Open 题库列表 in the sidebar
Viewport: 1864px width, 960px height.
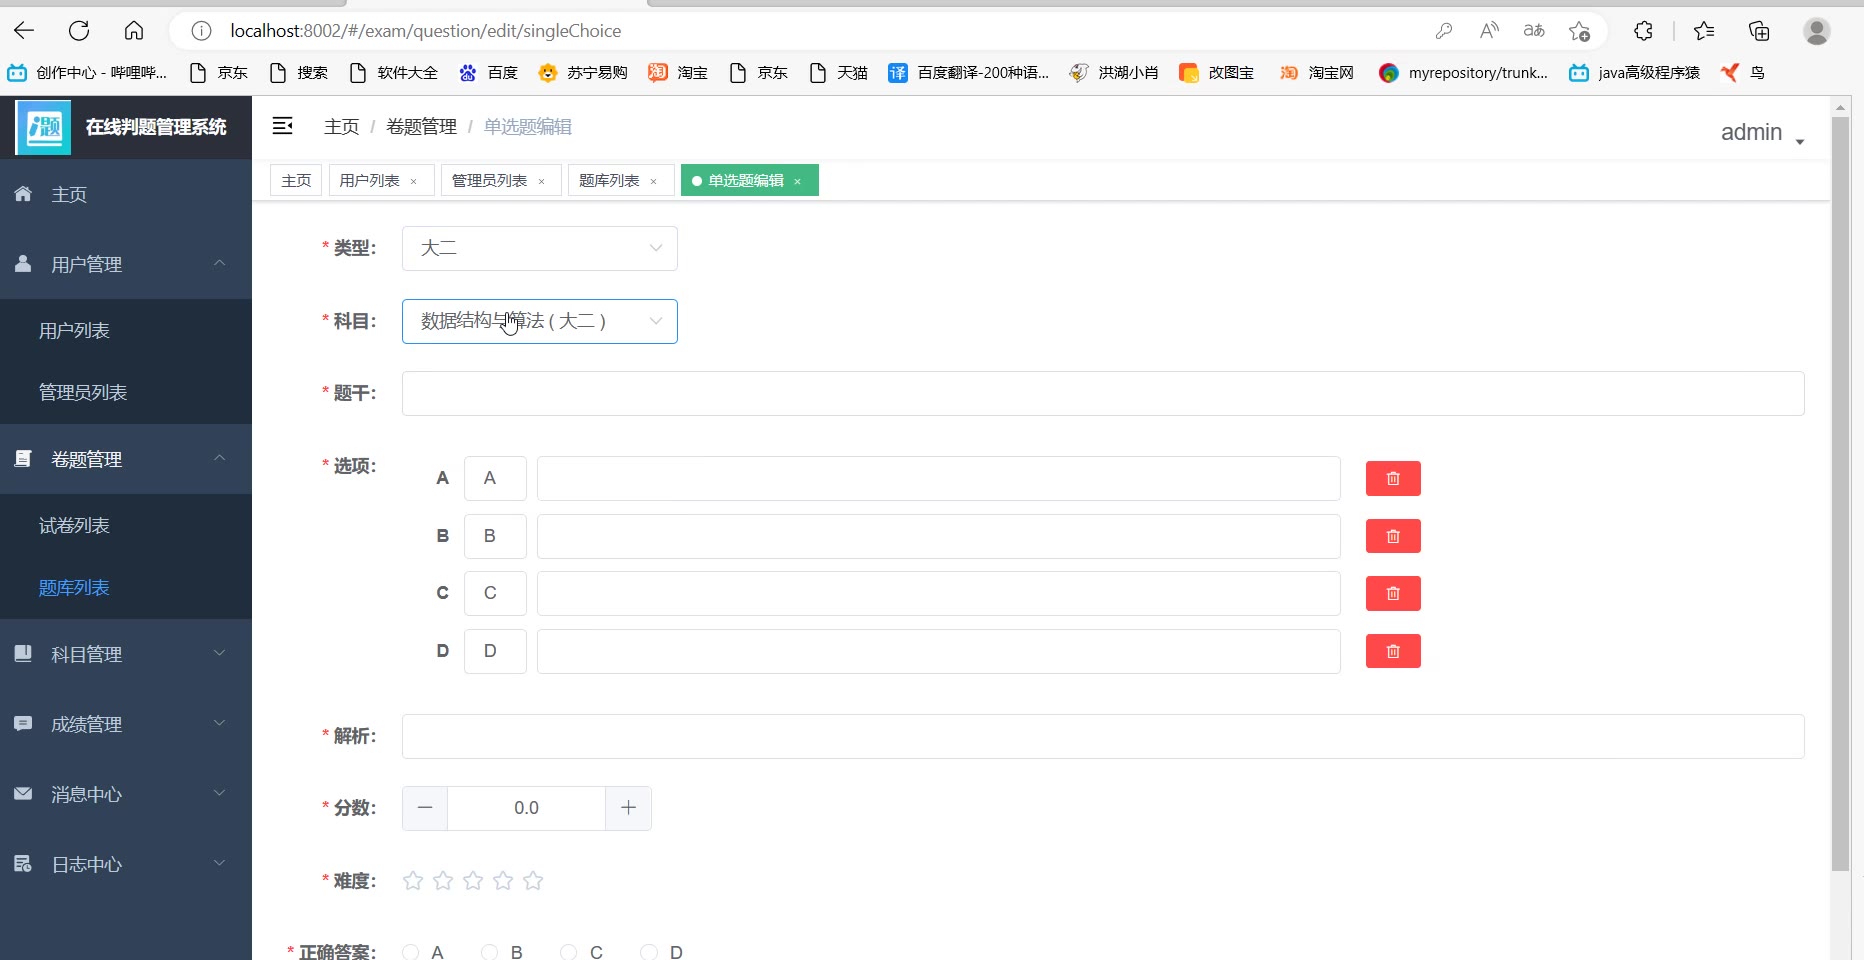[126, 587]
